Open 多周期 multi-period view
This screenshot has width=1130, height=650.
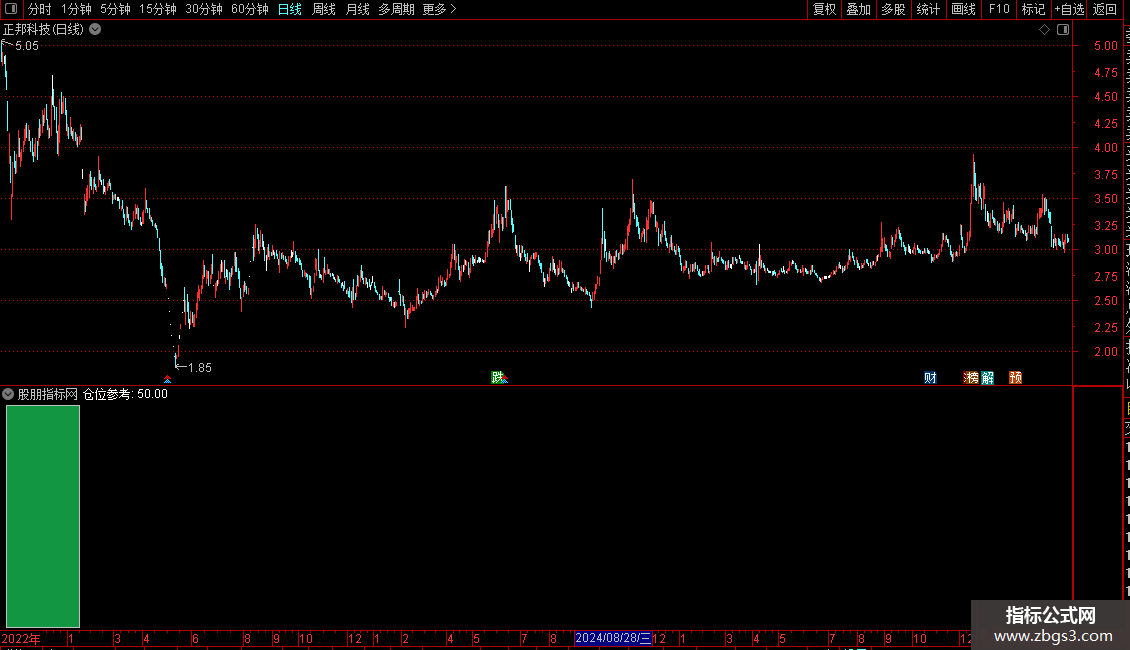click(x=396, y=9)
